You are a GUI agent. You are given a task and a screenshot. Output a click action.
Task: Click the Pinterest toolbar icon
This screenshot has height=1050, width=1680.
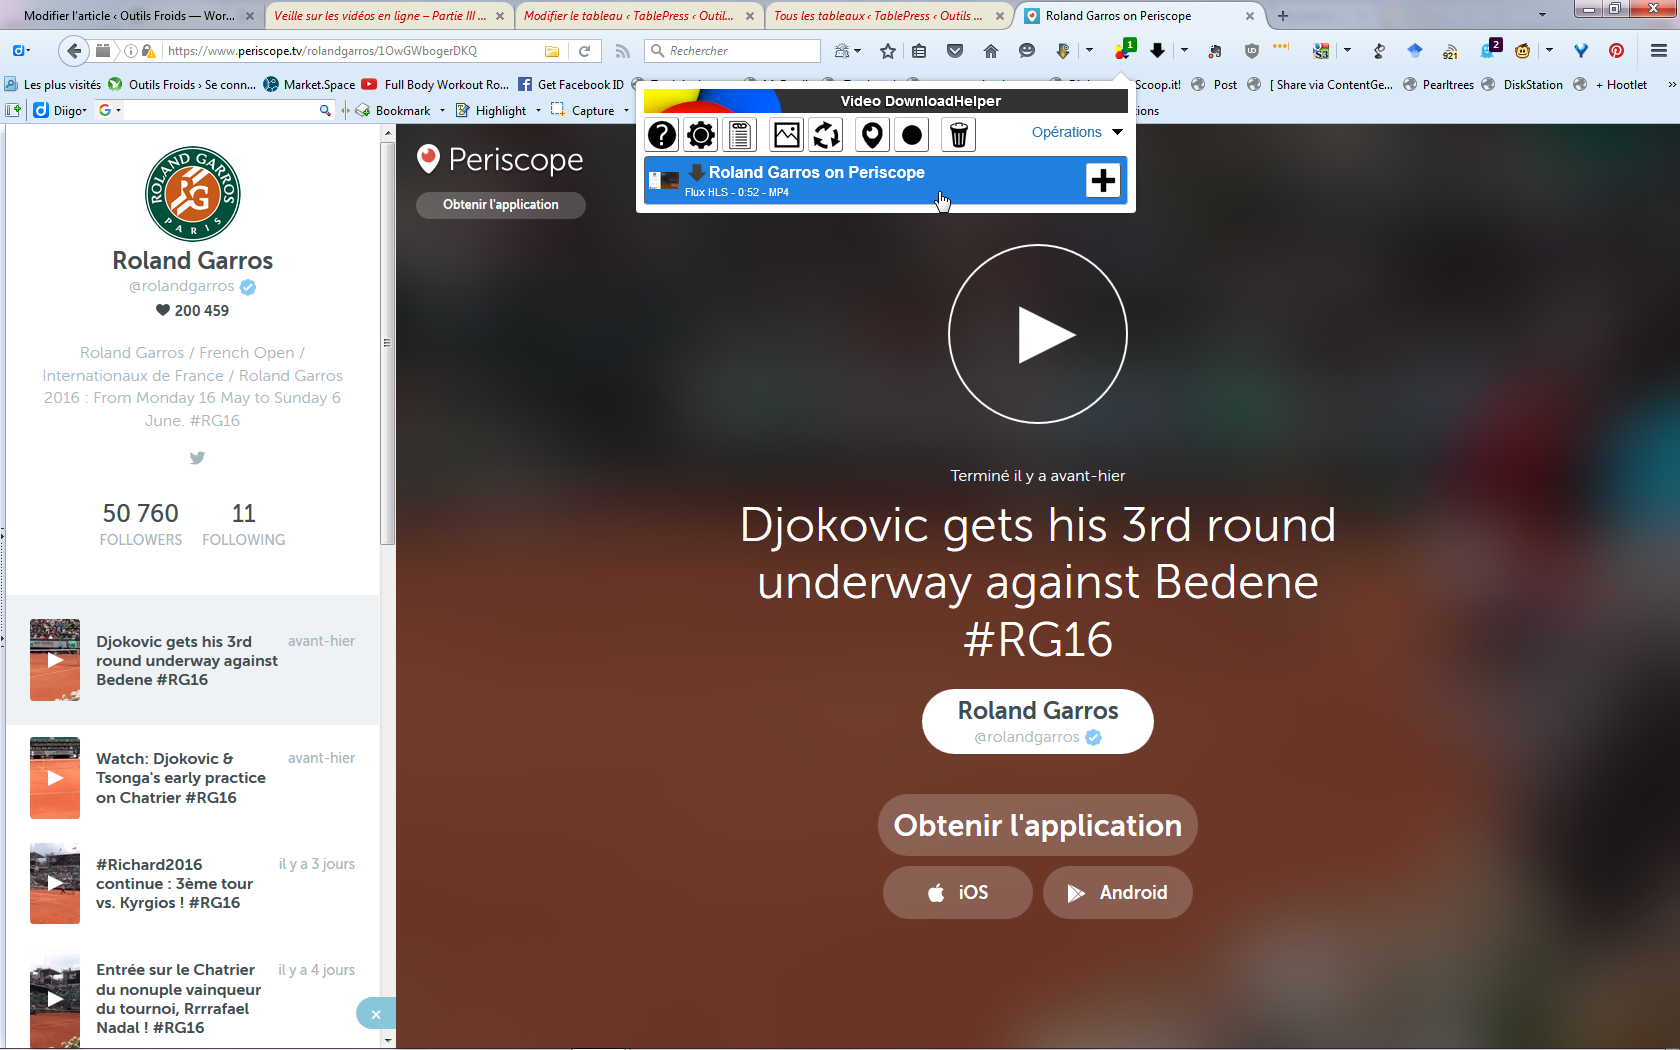(x=1616, y=51)
